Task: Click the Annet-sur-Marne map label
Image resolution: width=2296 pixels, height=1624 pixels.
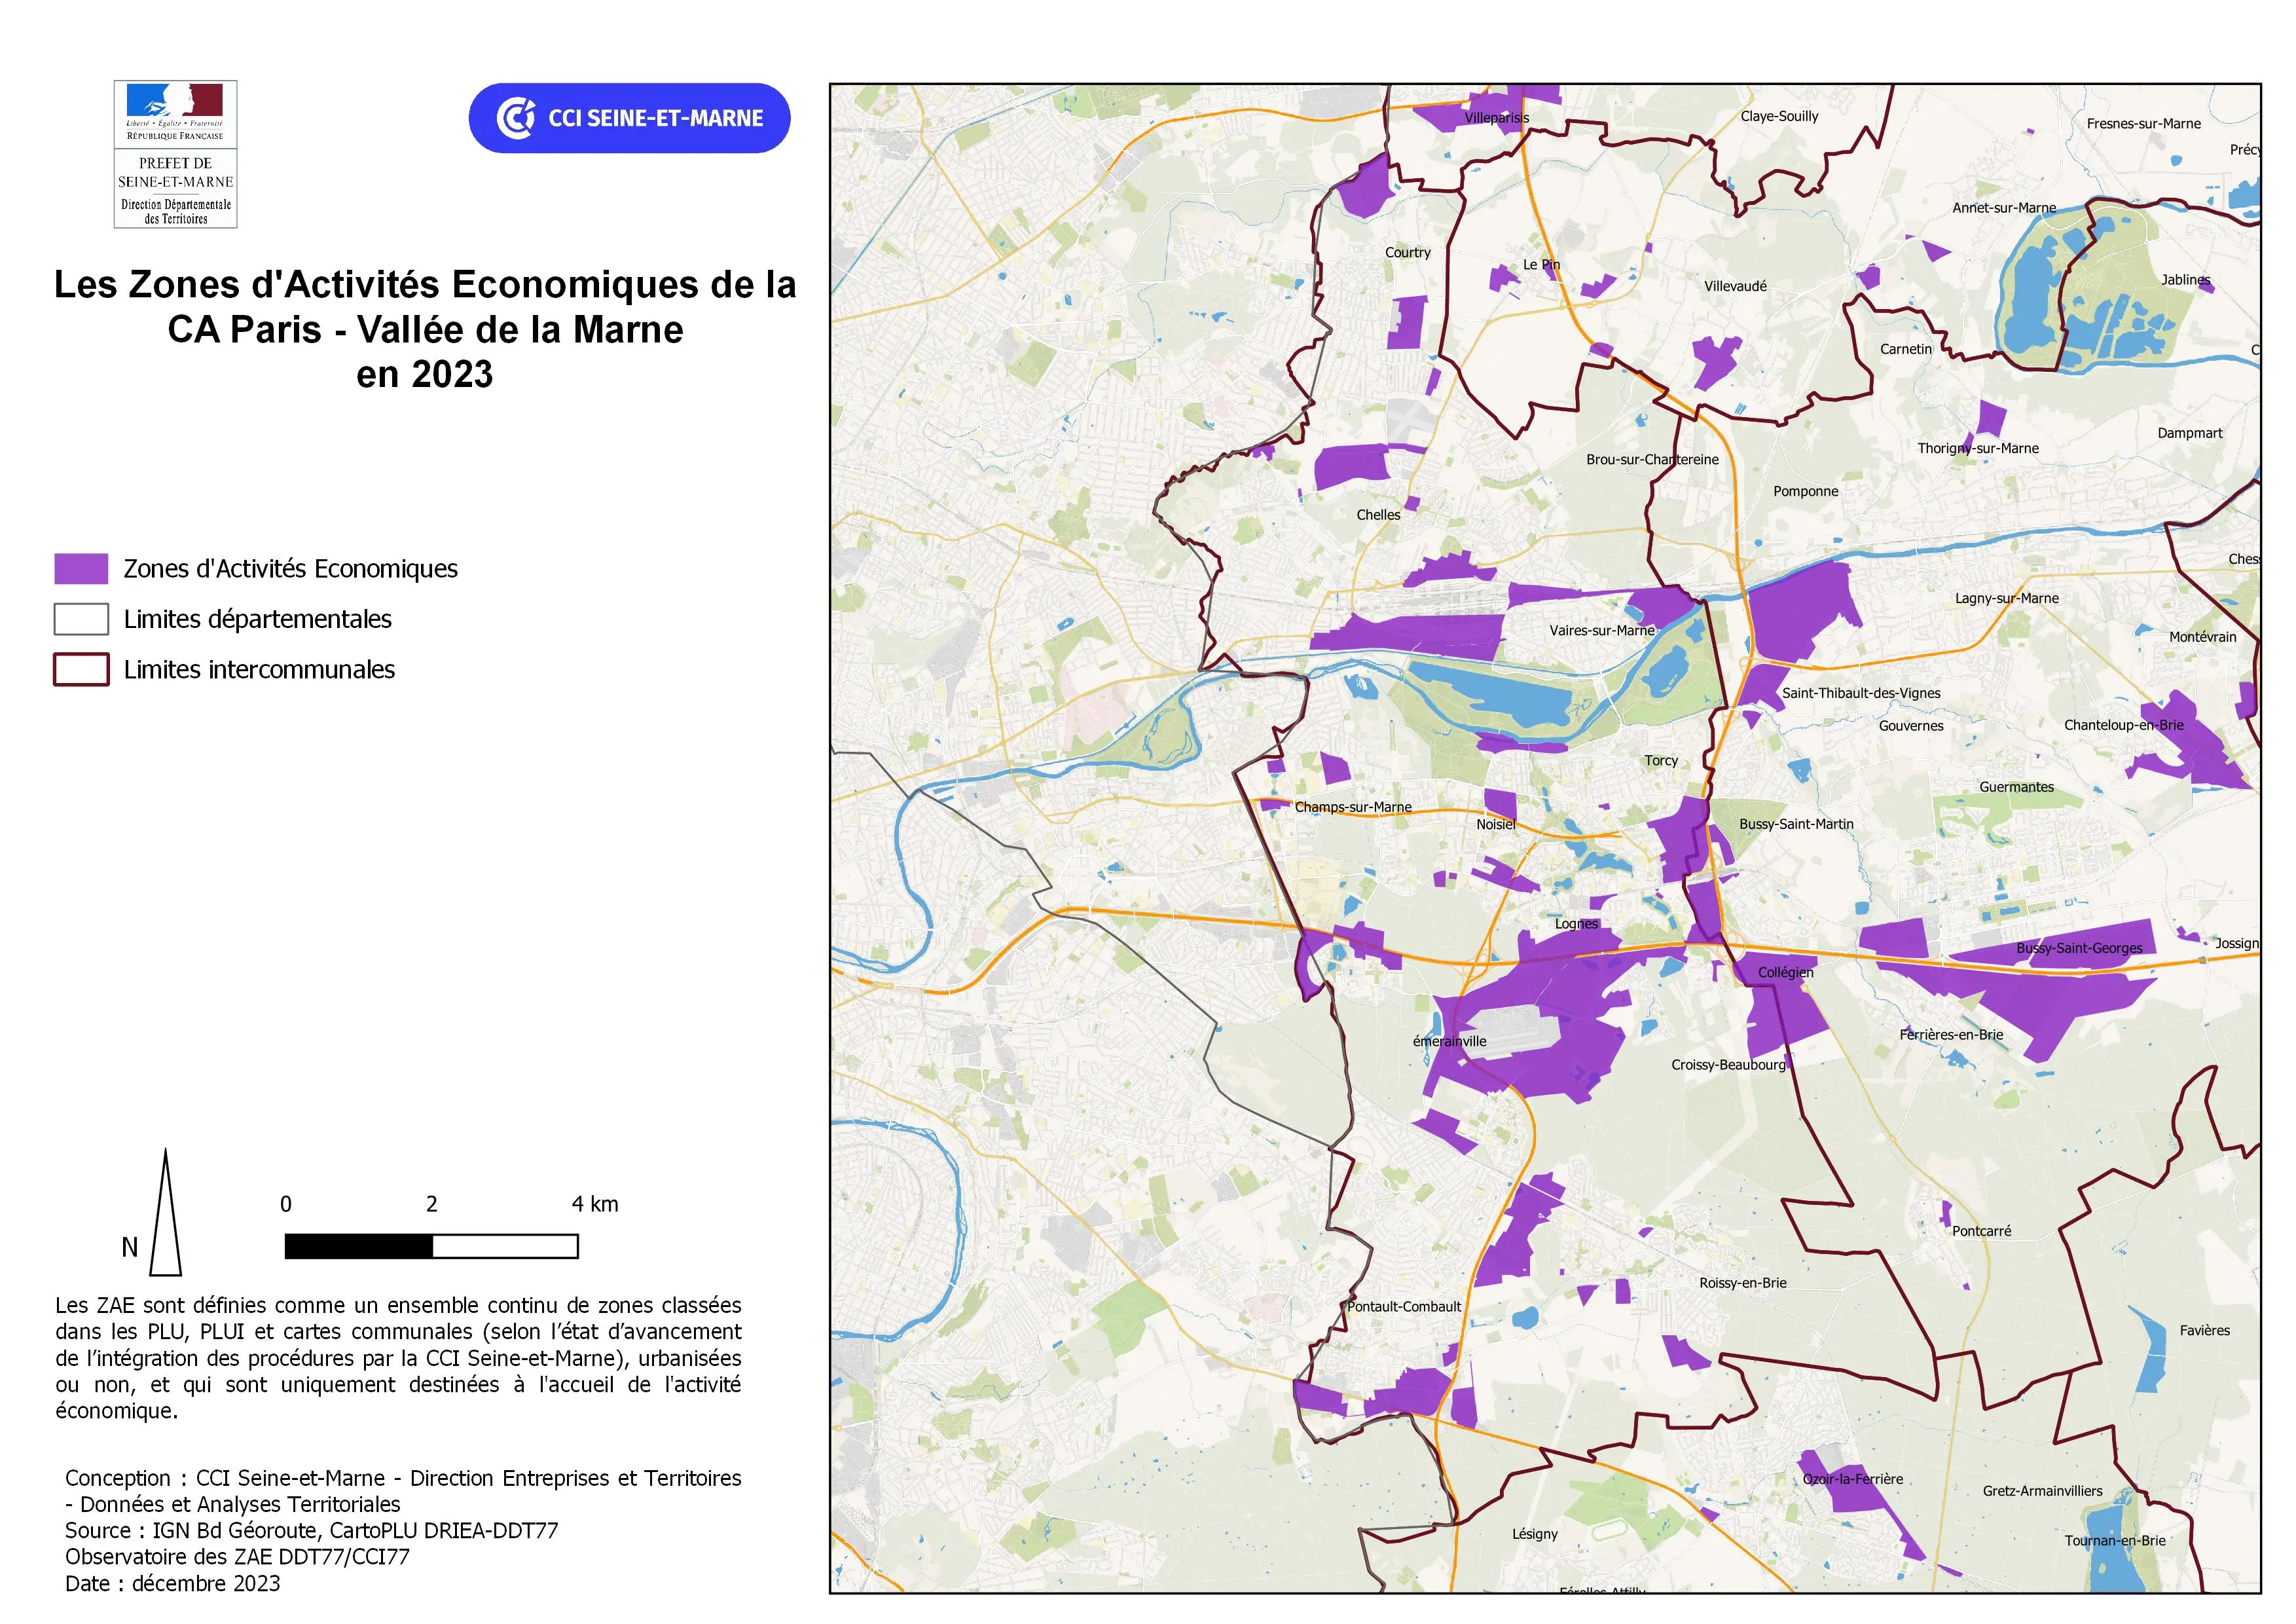Action: (x=2004, y=208)
